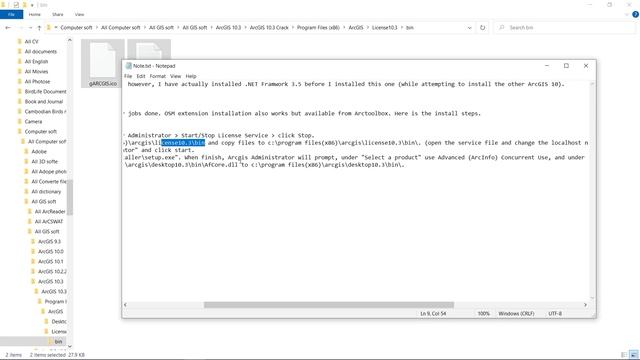
Task: Click the UTF-8 encoding status entry
Action: (x=555, y=313)
